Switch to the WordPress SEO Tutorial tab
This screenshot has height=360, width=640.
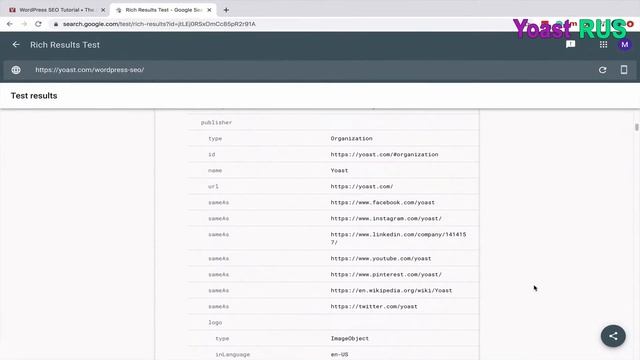(x=56, y=10)
